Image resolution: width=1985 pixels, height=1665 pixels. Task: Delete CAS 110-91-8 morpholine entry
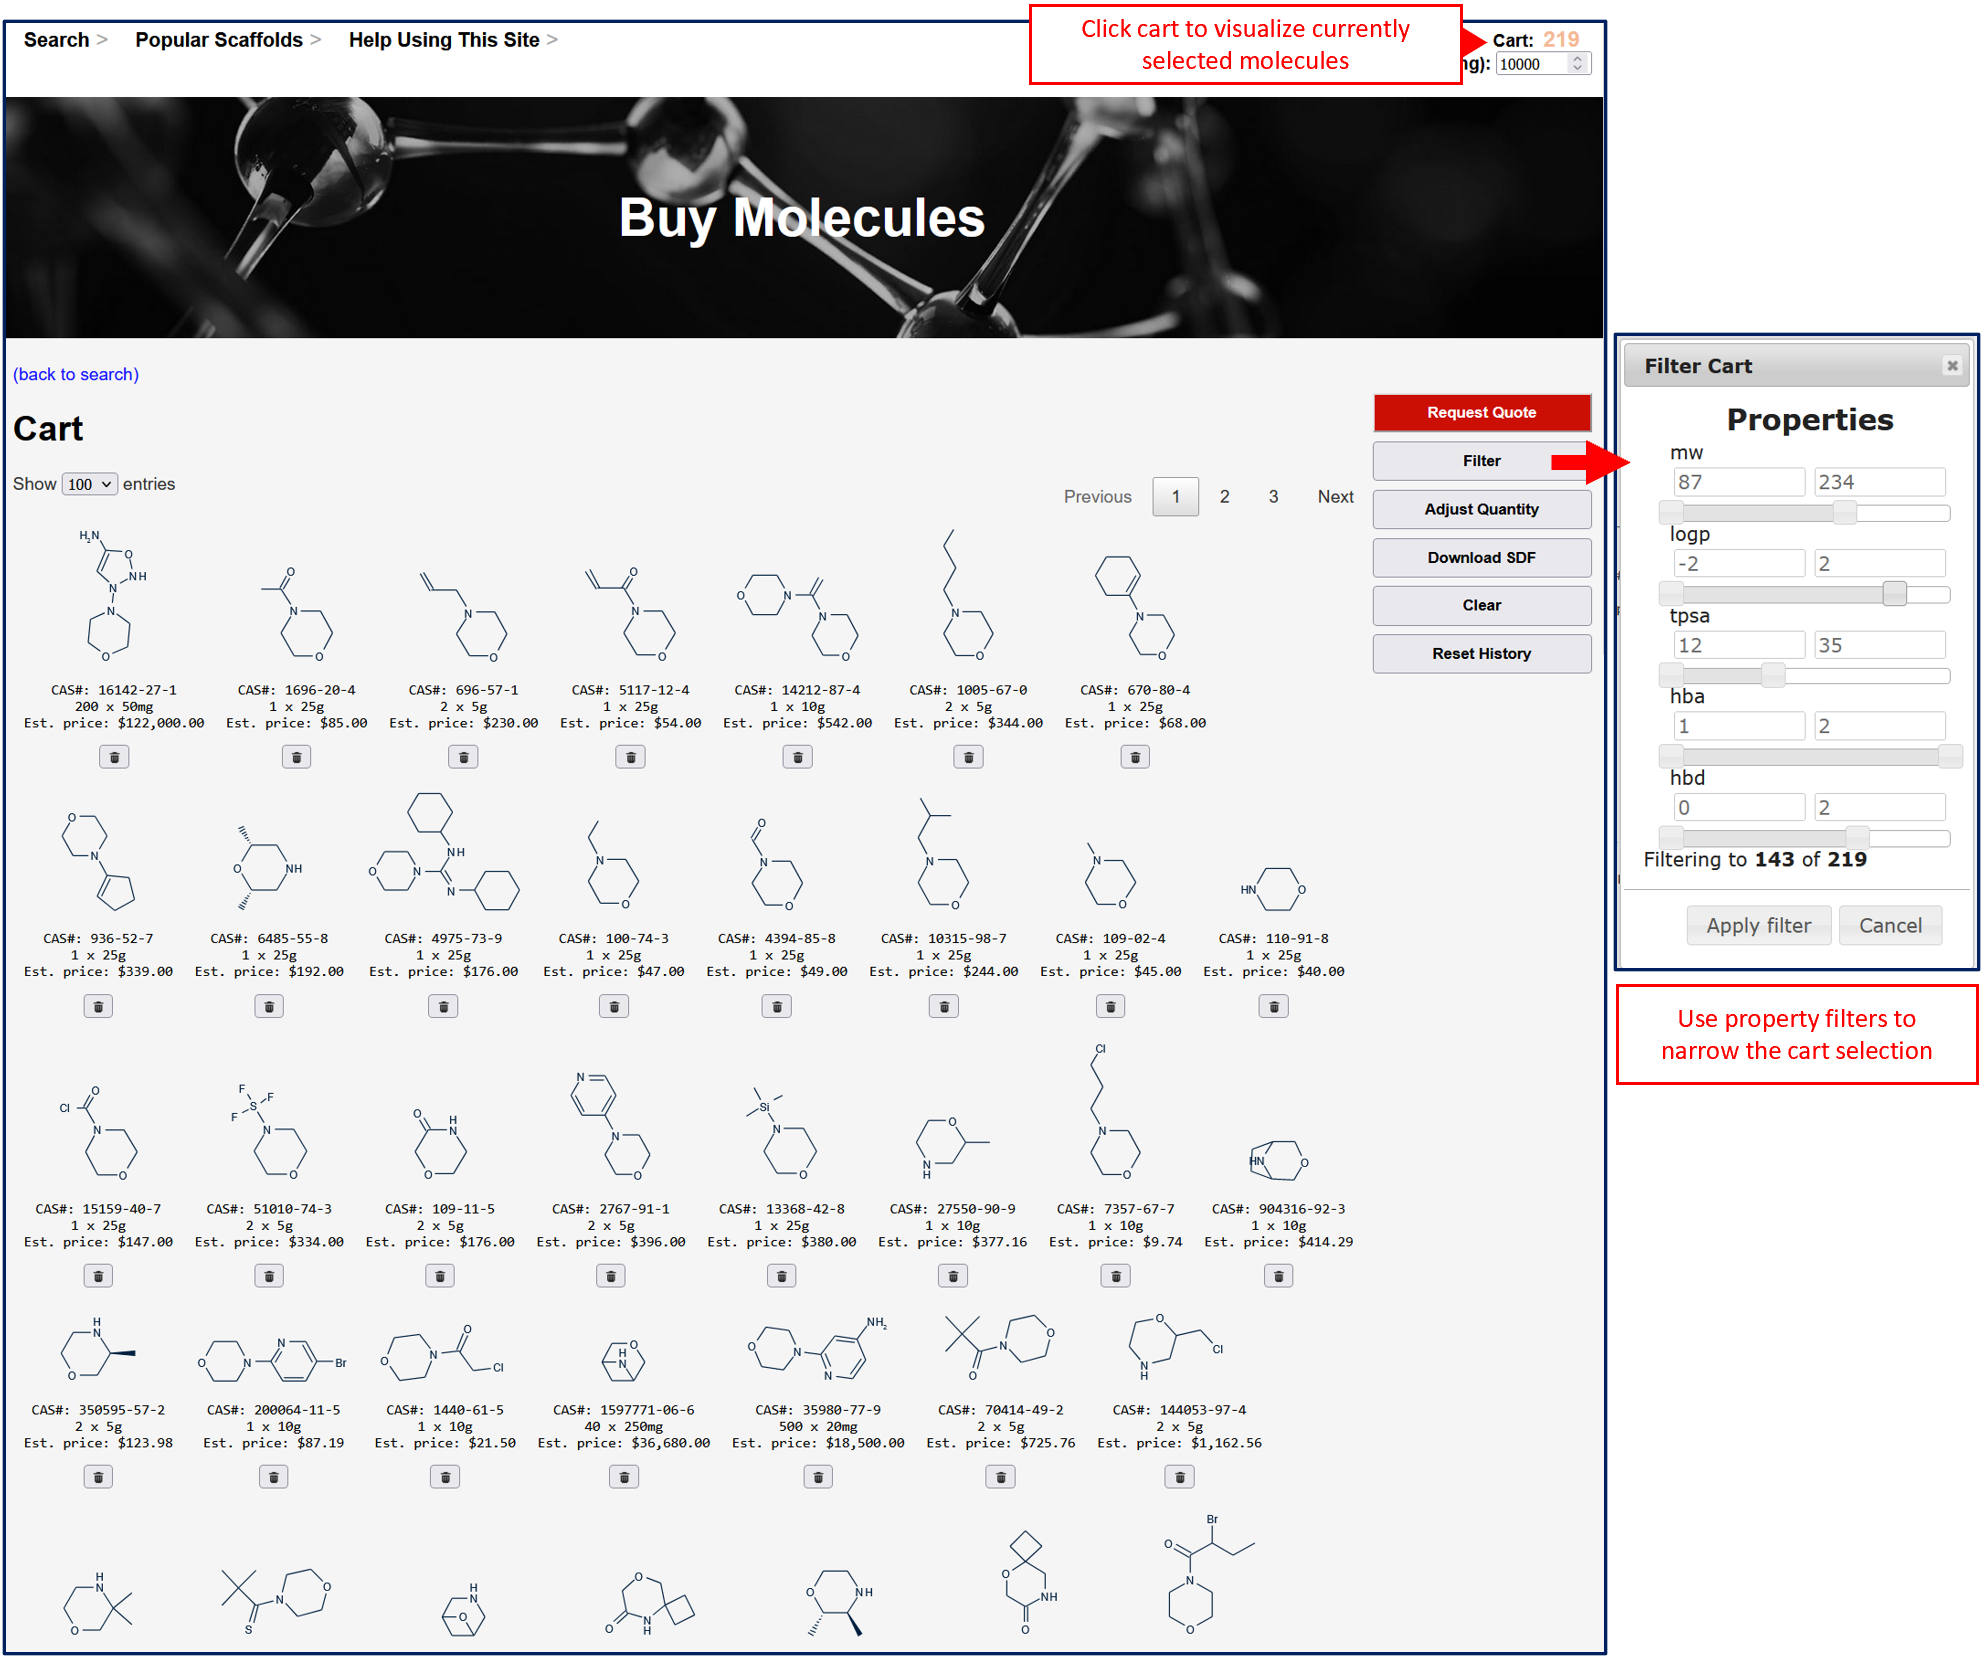tap(1273, 1006)
